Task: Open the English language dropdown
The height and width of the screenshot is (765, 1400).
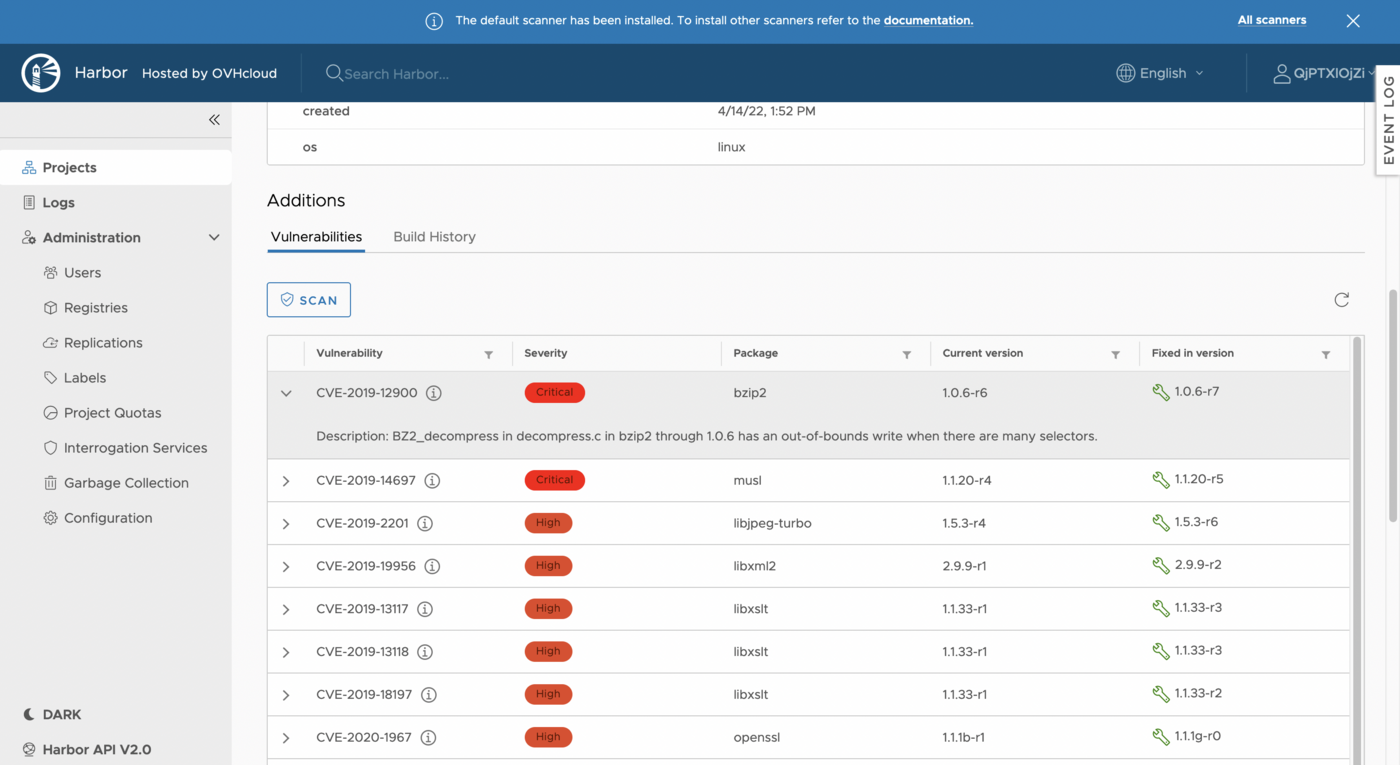Action: (1160, 72)
